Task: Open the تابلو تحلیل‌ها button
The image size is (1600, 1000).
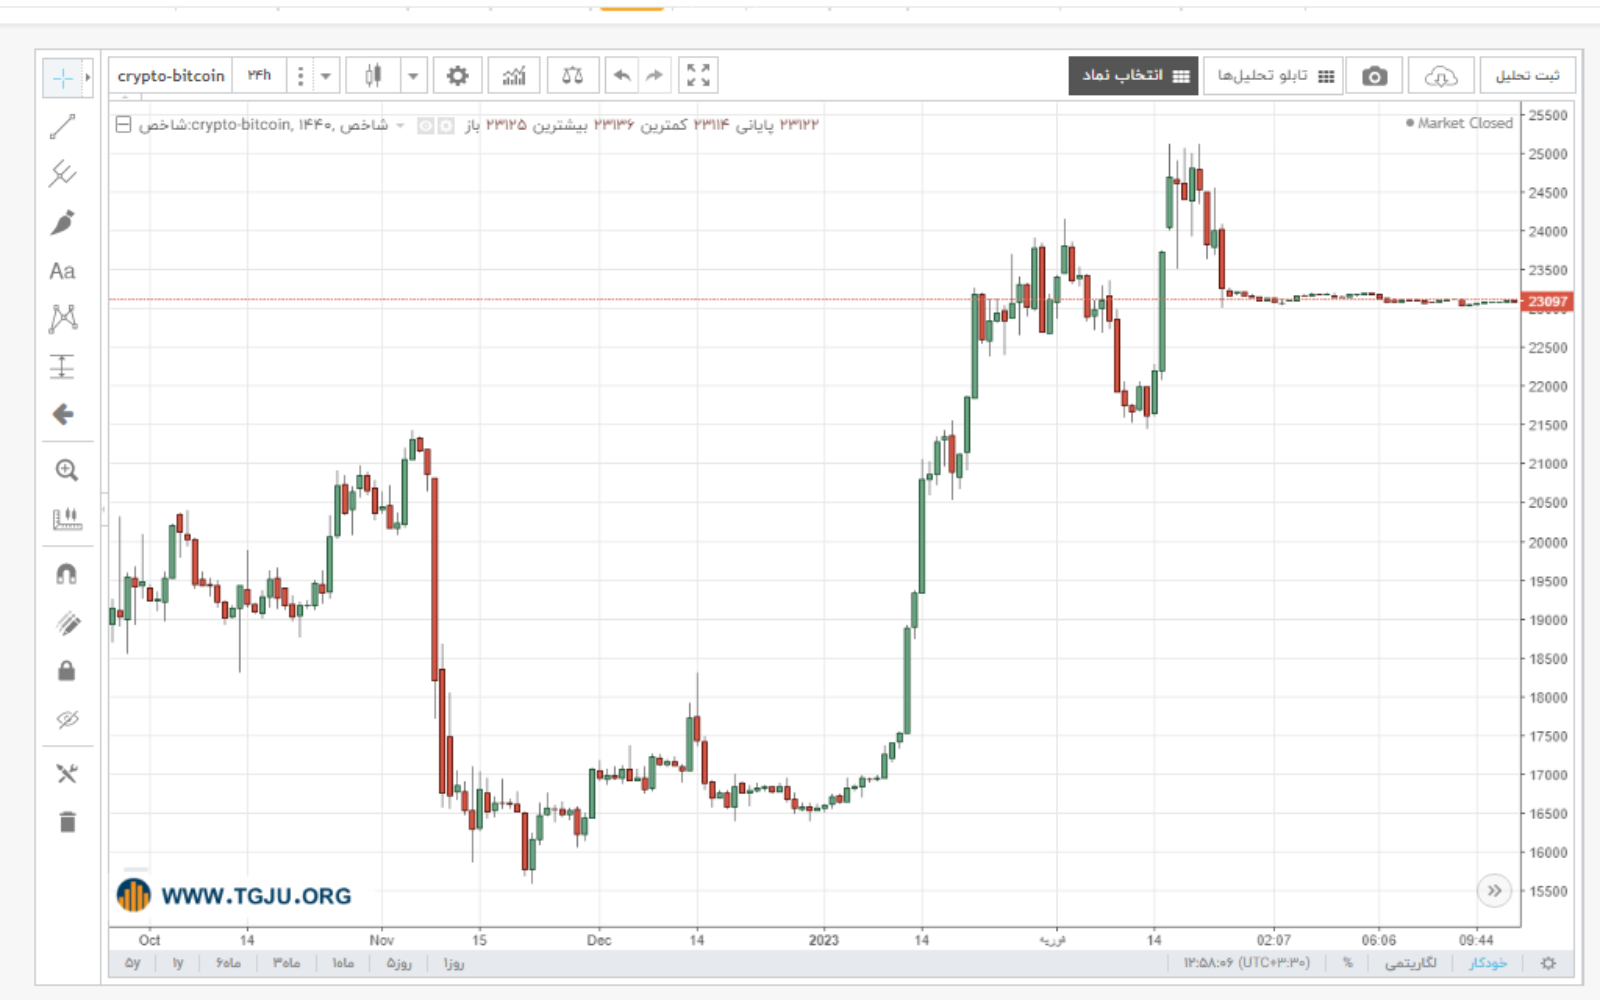Action: [x=1274, y=76]
